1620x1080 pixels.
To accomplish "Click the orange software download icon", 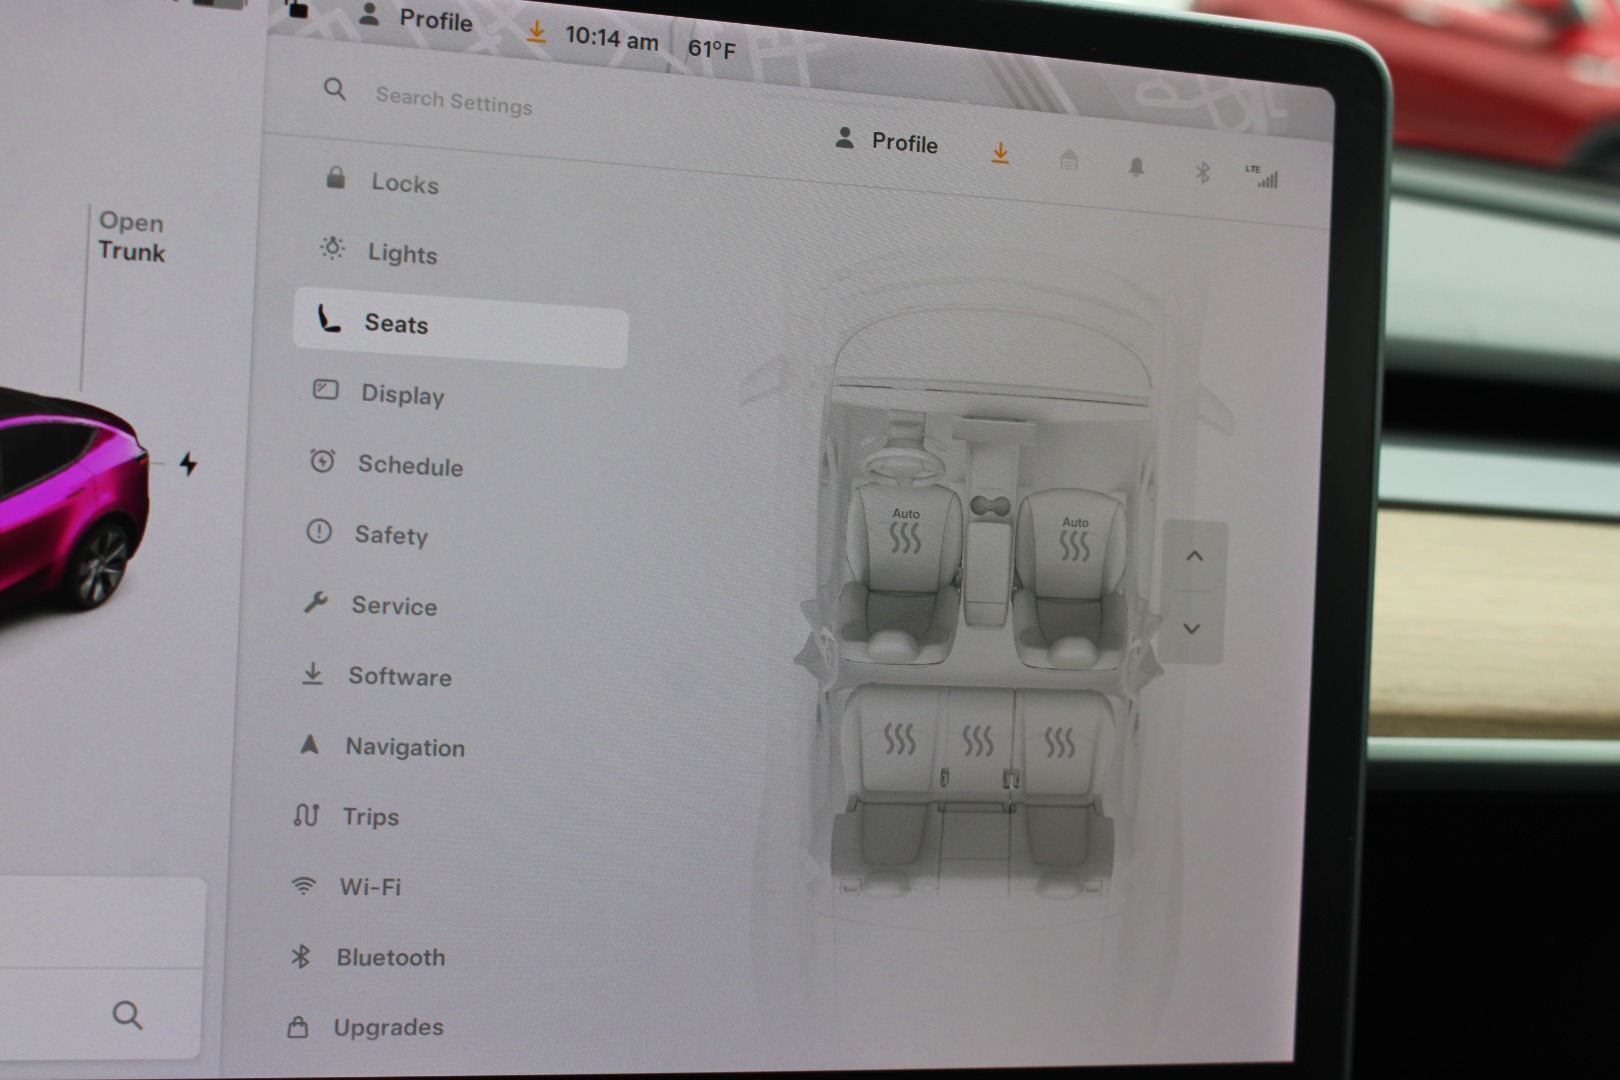I will pyautogui.click(x=1000, y=153).
